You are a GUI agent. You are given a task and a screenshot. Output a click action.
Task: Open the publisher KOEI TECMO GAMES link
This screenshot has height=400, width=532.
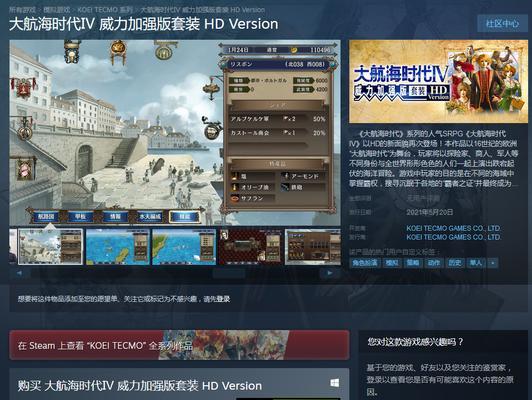pos(453,237)
